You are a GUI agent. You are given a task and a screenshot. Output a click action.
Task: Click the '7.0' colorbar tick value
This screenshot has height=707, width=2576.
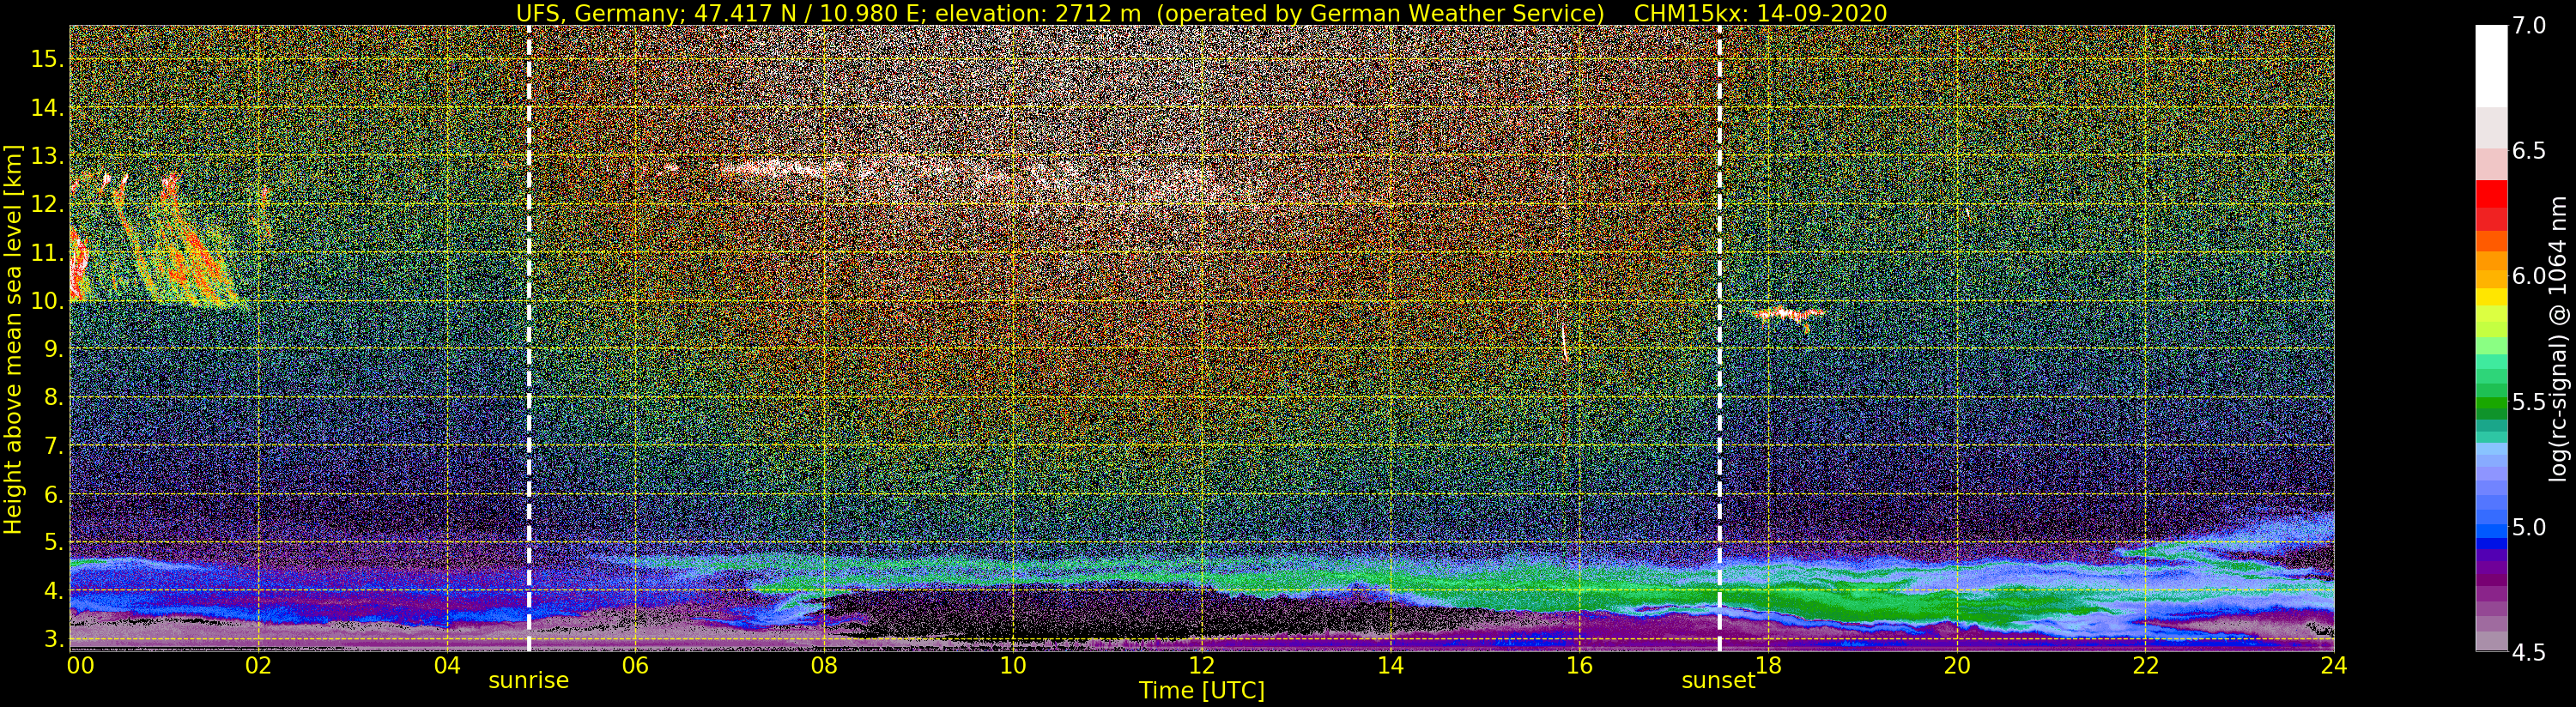(x=2529, y=26)
